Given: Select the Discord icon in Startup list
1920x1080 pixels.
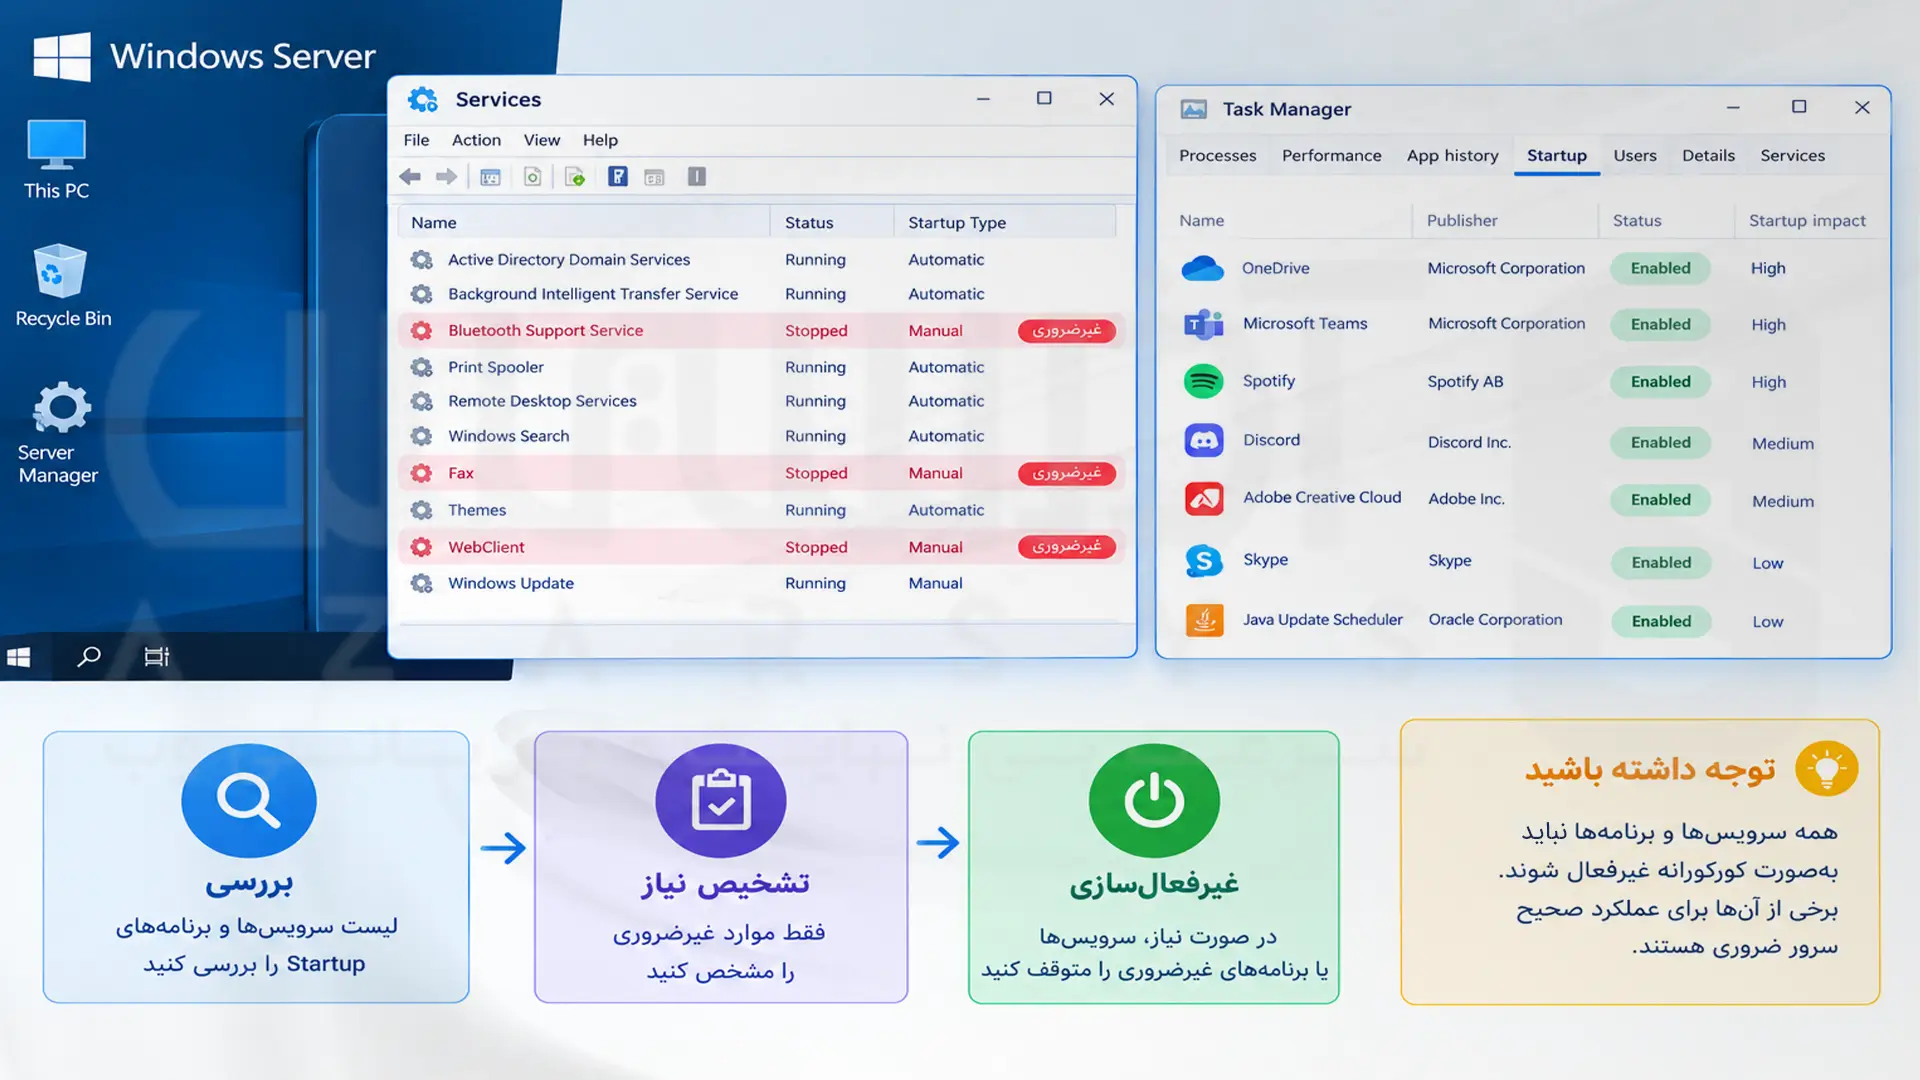Looking at the screenshot, I should click(x=1204, y=440).
